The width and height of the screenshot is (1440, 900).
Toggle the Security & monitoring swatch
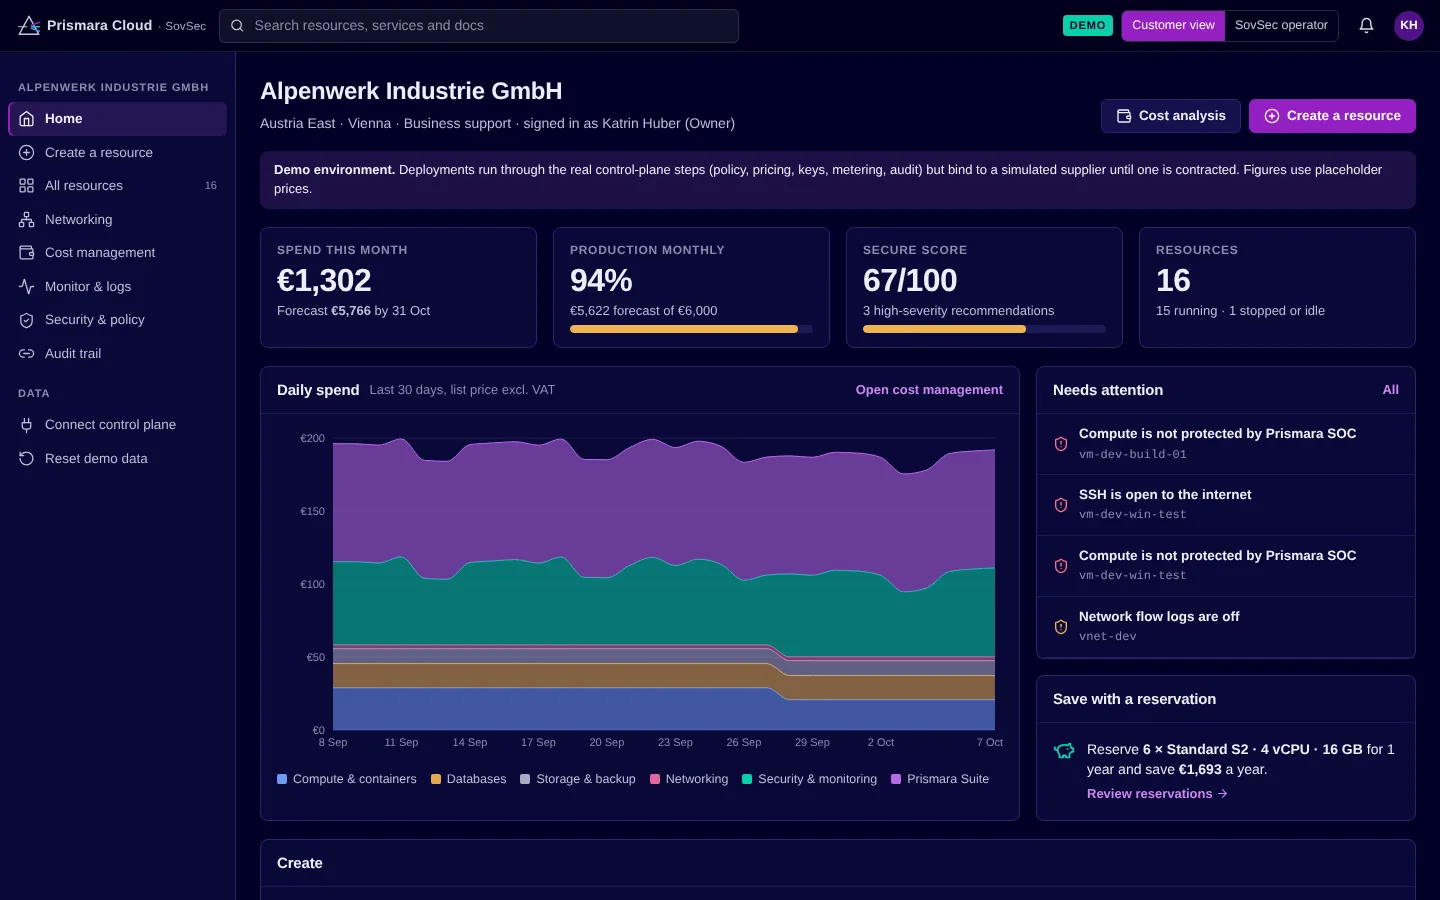tap(747, 779)
